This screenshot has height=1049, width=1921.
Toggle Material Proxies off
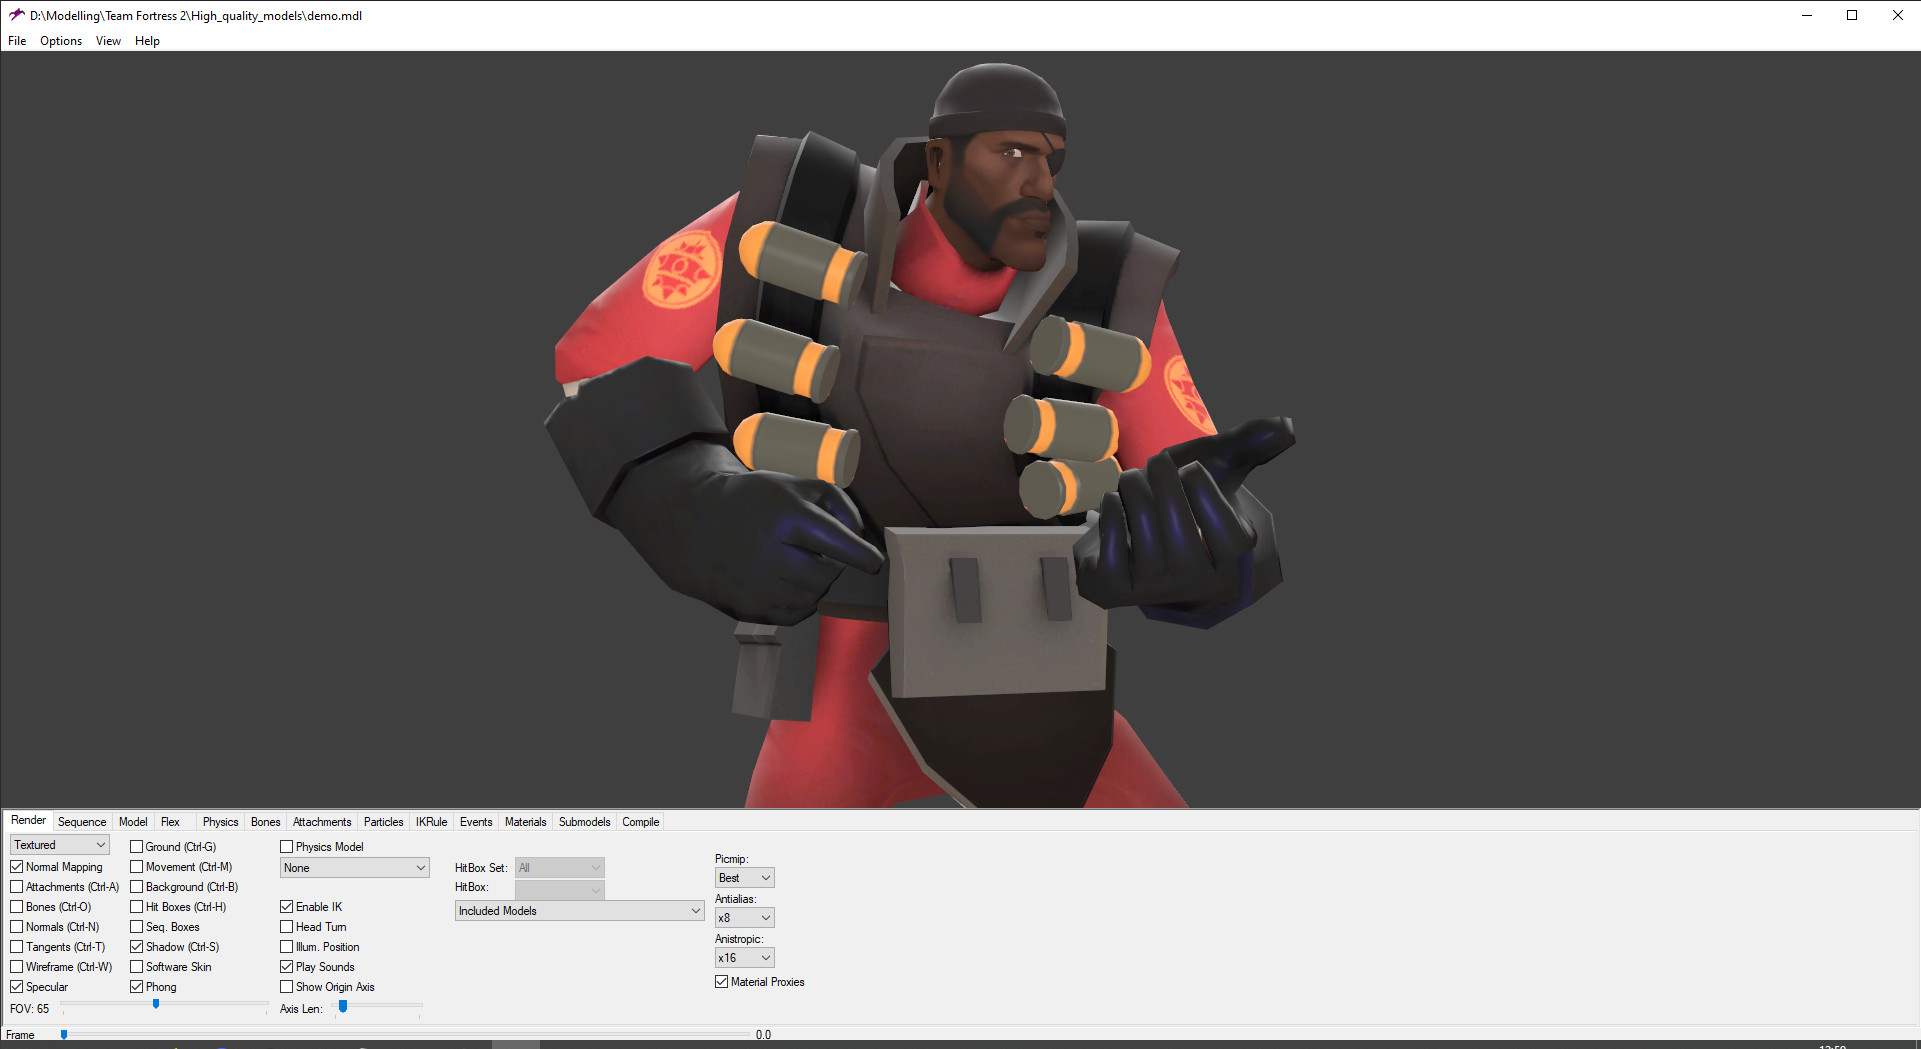(721, 981)
